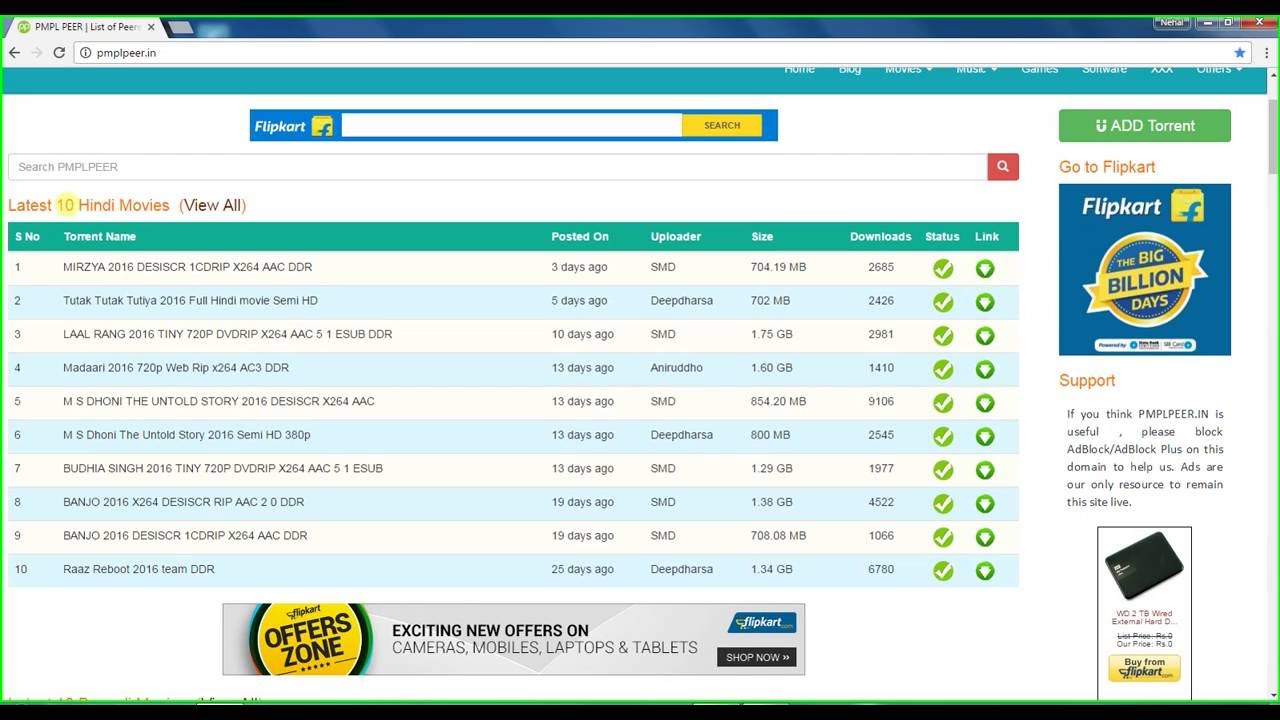
Task: Switch to the PMPL PEER browser tab
Action: click(x=85, y=27)
